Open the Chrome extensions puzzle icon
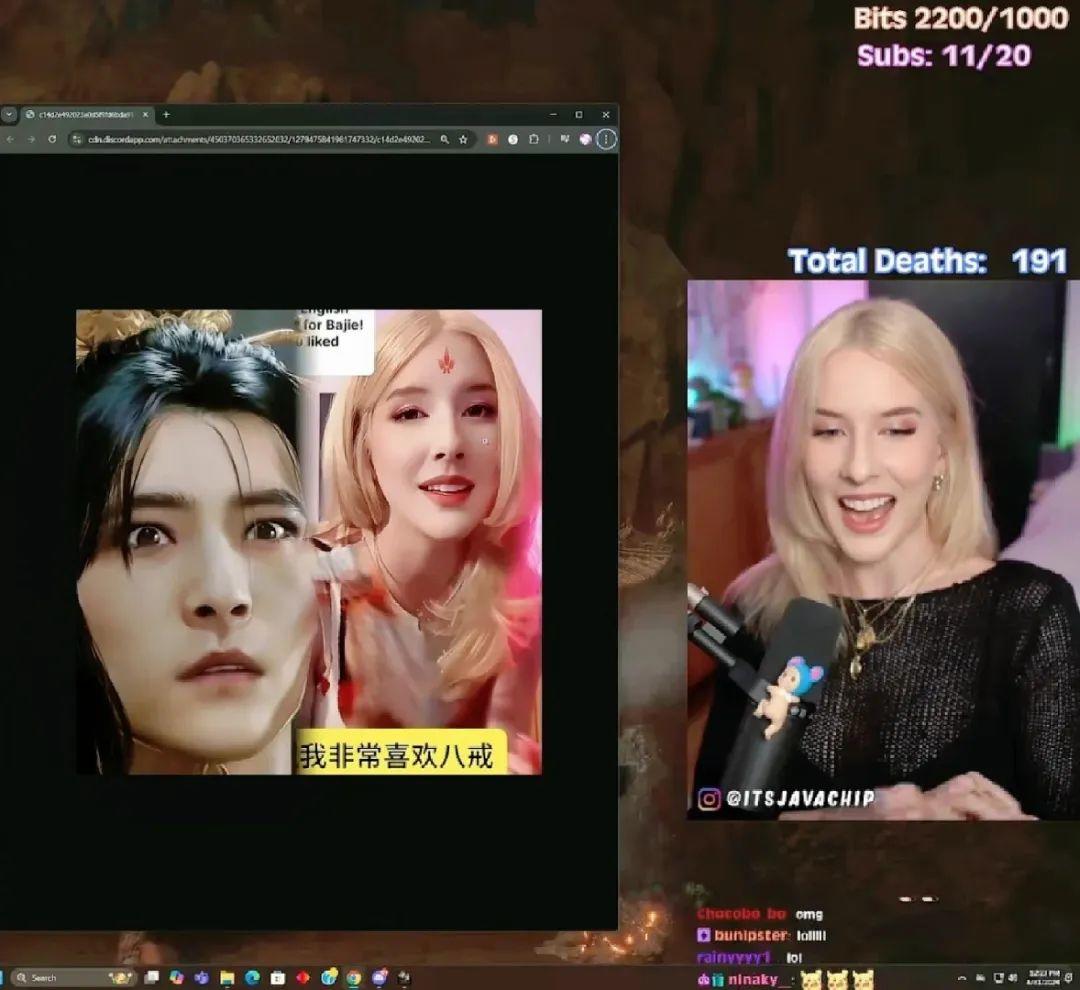1080x990 pixels. pos(534,139)
